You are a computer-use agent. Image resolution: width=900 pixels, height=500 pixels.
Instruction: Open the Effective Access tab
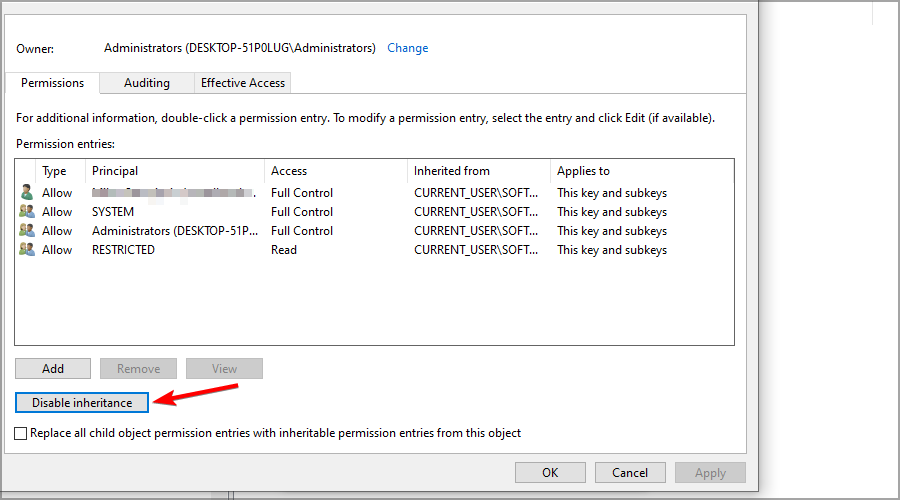(243, 83)
